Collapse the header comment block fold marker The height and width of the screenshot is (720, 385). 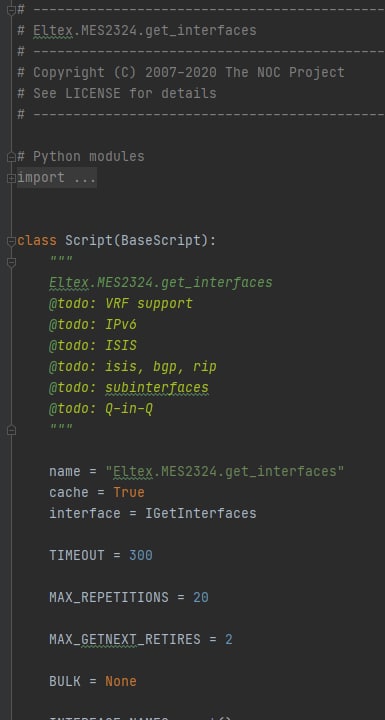coord(11,10)
